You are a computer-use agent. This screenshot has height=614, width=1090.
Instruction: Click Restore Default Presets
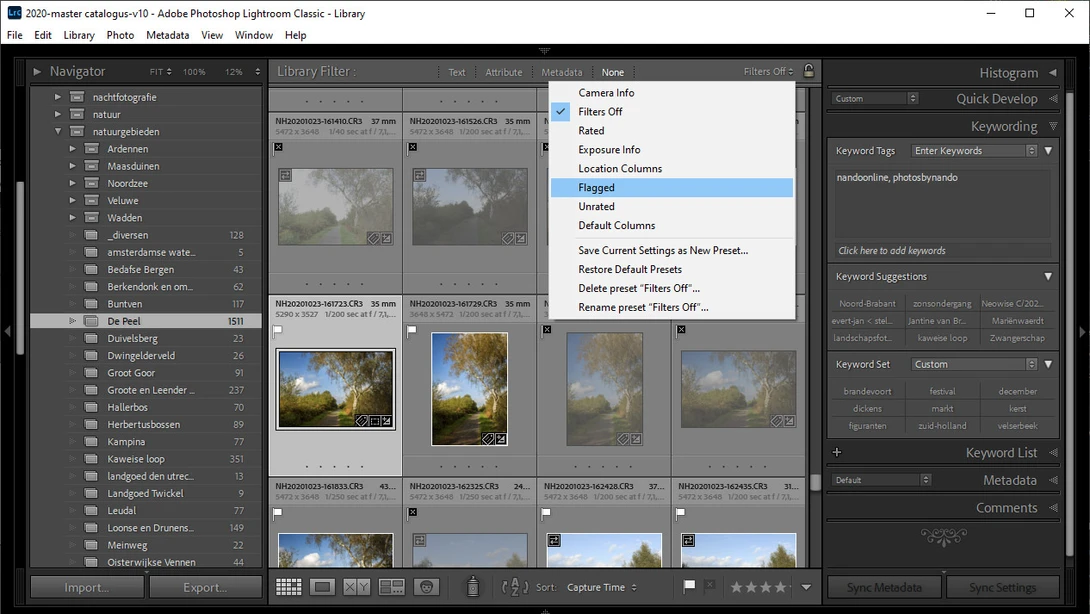pos(672,269)
